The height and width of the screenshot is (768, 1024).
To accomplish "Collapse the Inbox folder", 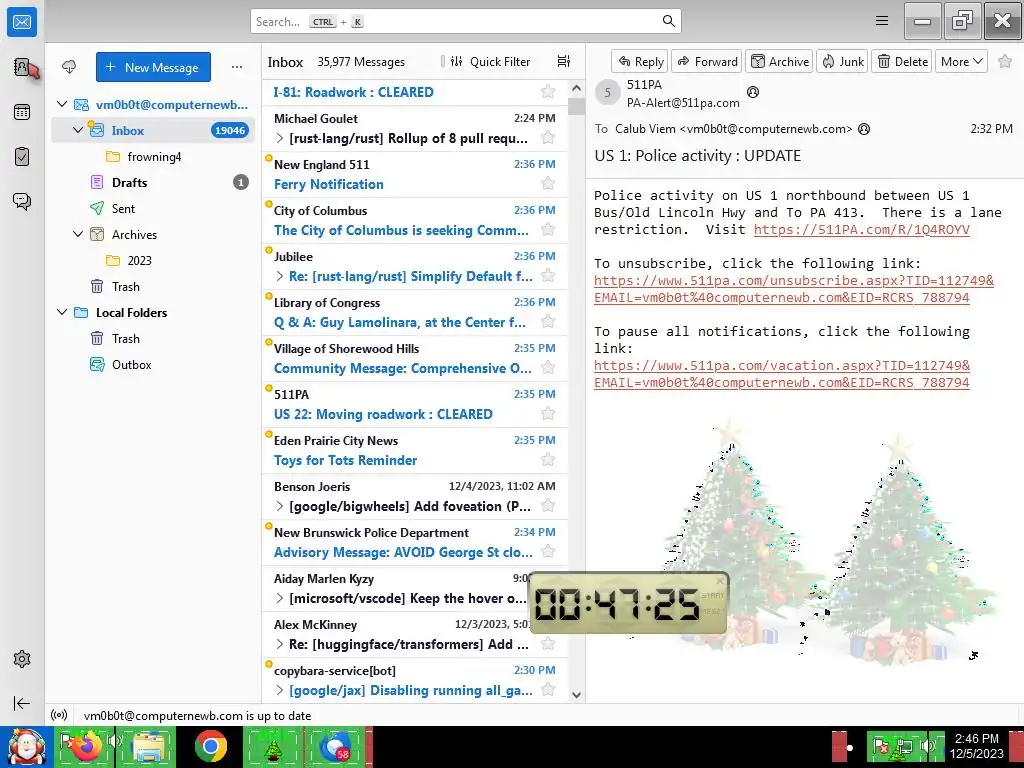I will [78, 130].
